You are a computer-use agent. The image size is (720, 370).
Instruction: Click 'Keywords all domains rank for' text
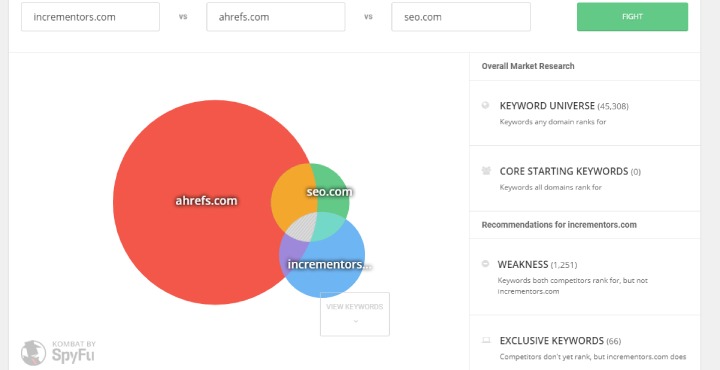pyautogui.click(x=551, y=187)
